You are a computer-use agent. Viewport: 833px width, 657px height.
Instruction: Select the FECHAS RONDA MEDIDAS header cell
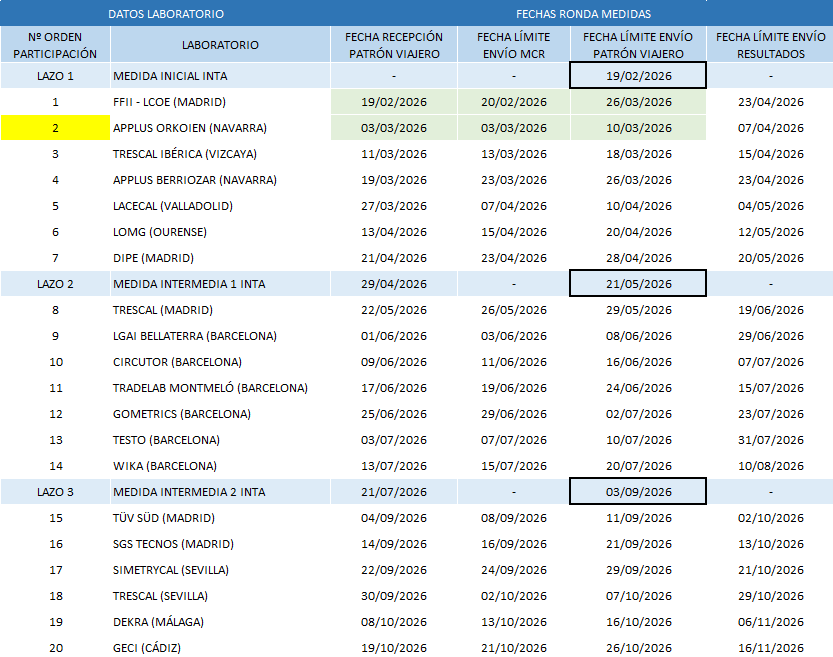pyautogui.click(x=583, y=14)
